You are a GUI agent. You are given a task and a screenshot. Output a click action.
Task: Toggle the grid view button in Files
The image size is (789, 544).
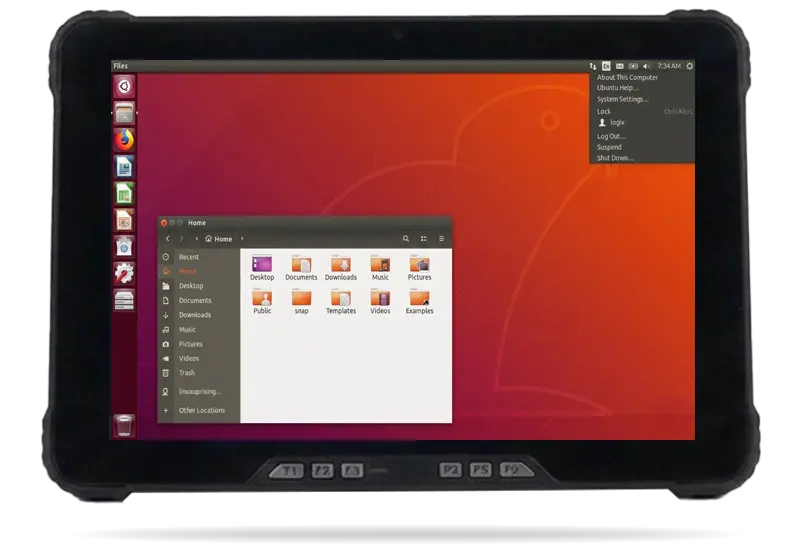(423, 239)
